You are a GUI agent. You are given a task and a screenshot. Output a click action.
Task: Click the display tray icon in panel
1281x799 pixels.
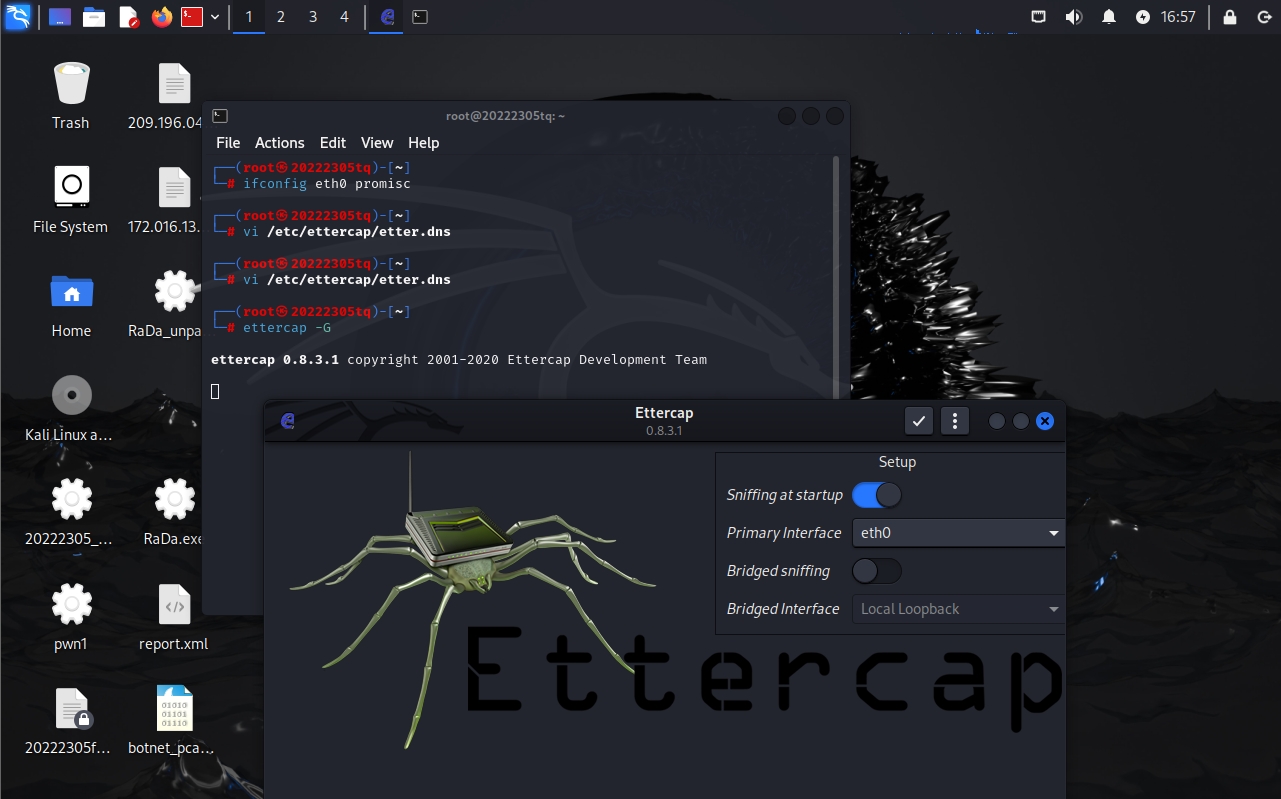click(x=1039, y=17)
